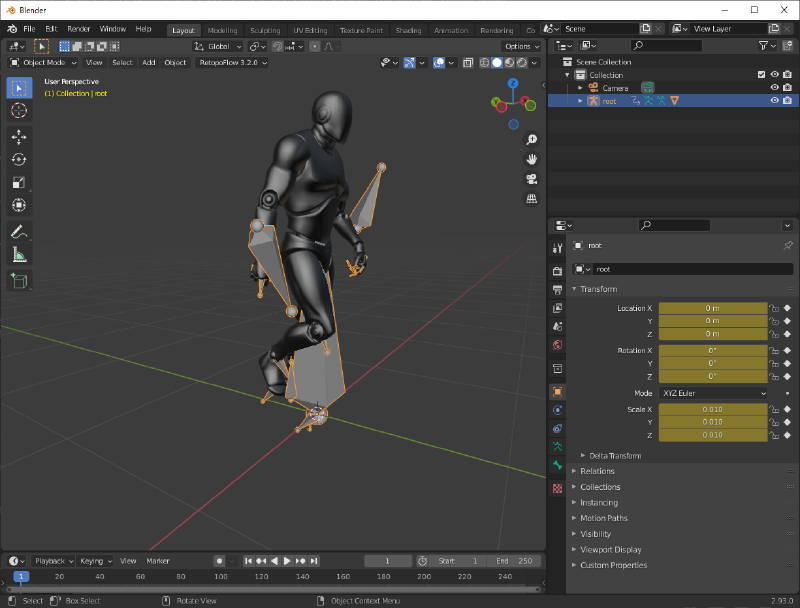Open the View Layer properties tab

pyautogui.click(x=557, y=308)
